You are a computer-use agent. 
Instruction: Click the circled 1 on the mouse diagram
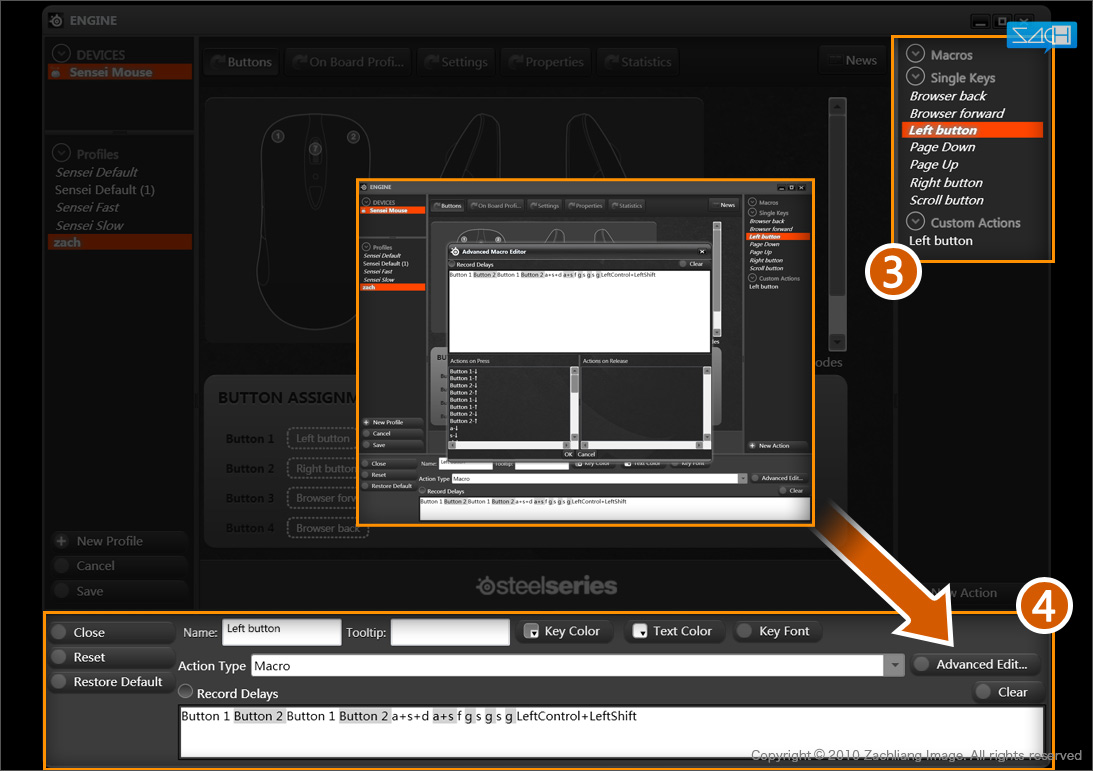click(x=277, y=136)
